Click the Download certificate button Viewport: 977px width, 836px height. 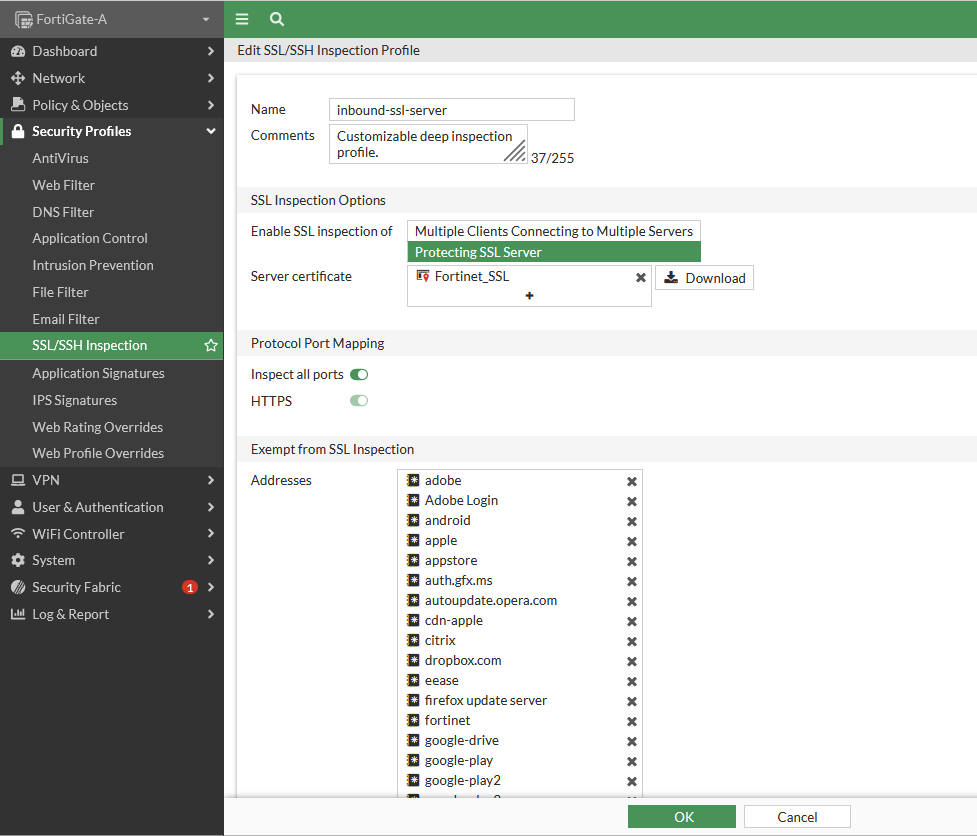tap(704, 278)
